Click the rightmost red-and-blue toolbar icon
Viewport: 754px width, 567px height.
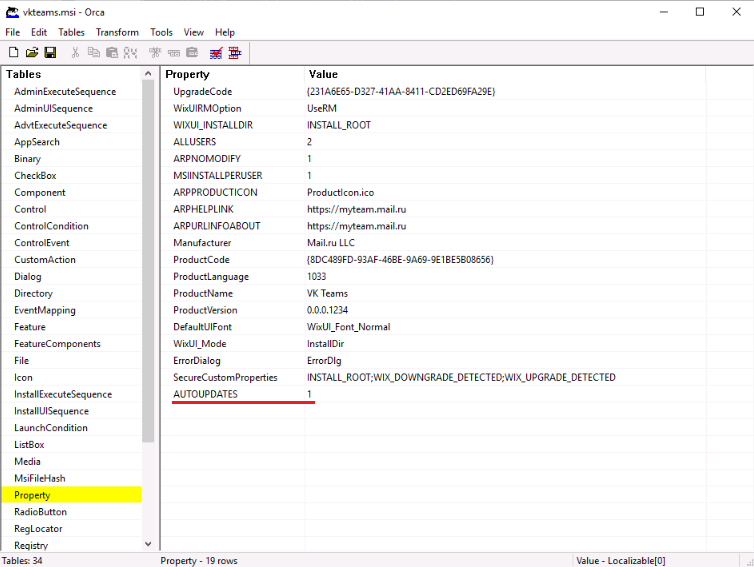234,52
